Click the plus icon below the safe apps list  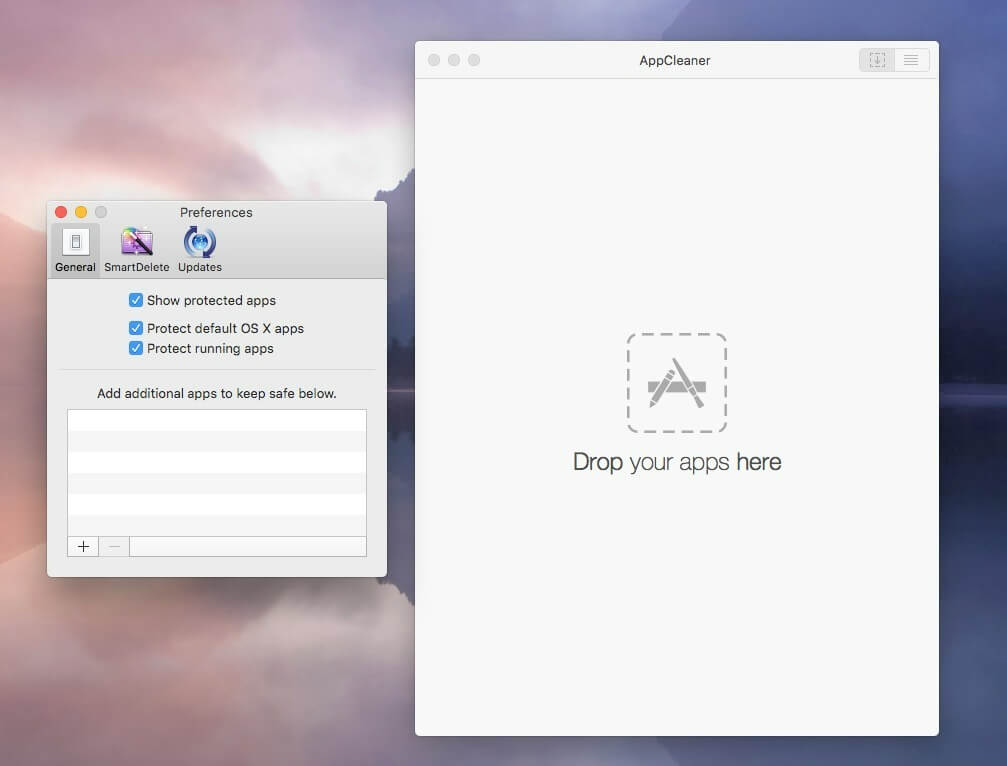(83, 546)
